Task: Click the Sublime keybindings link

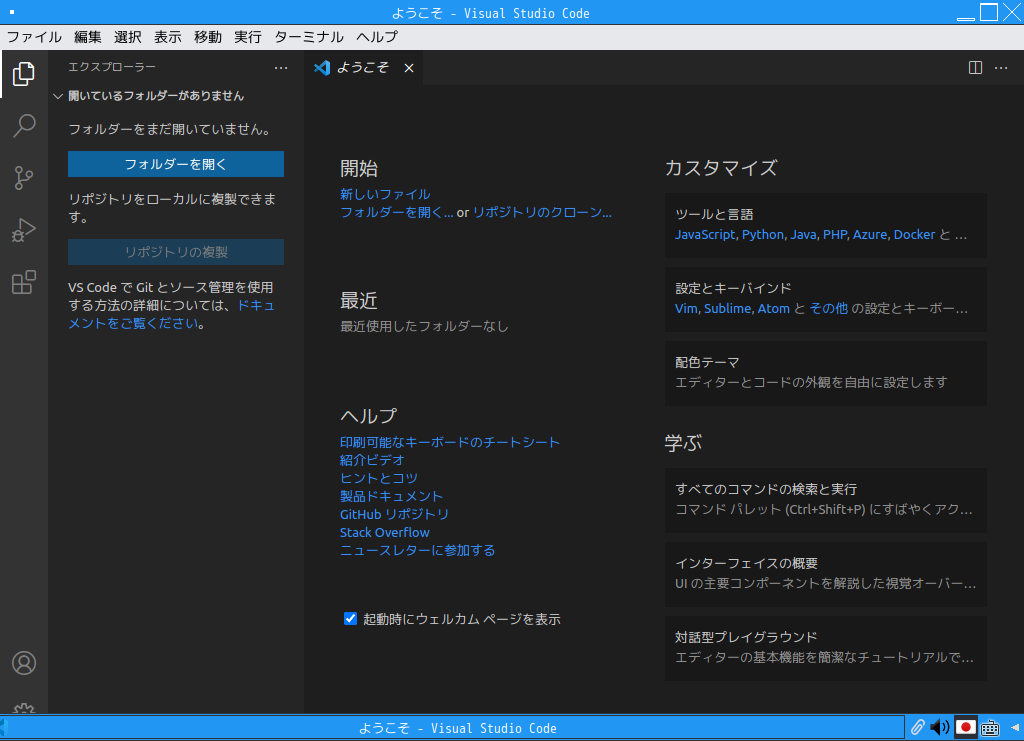Action: pos(728,308)
